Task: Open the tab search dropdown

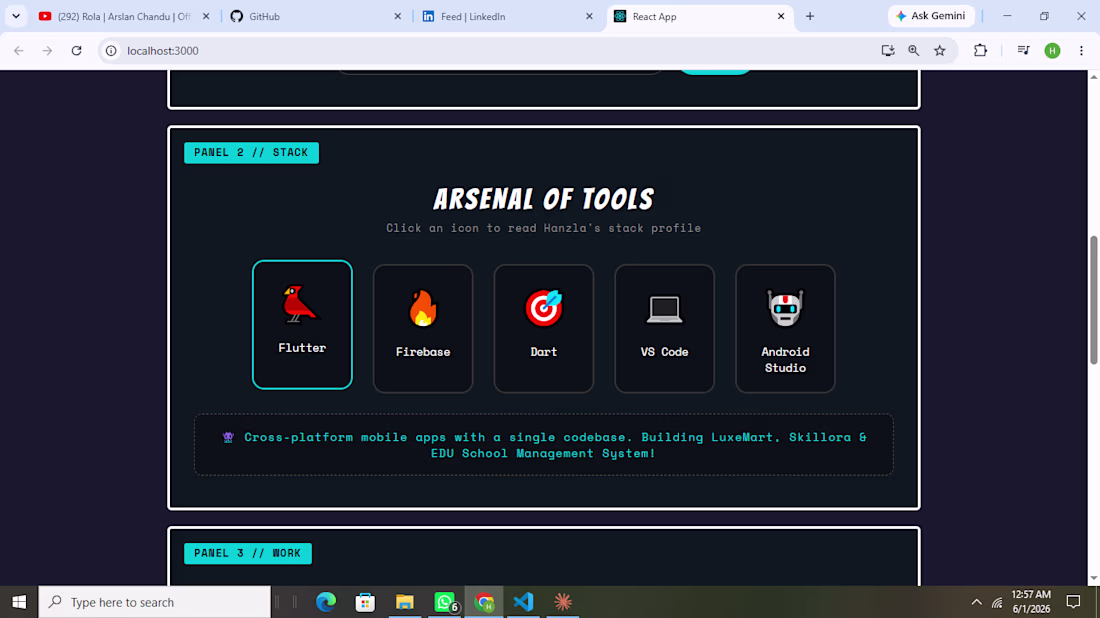Action: 15,16
